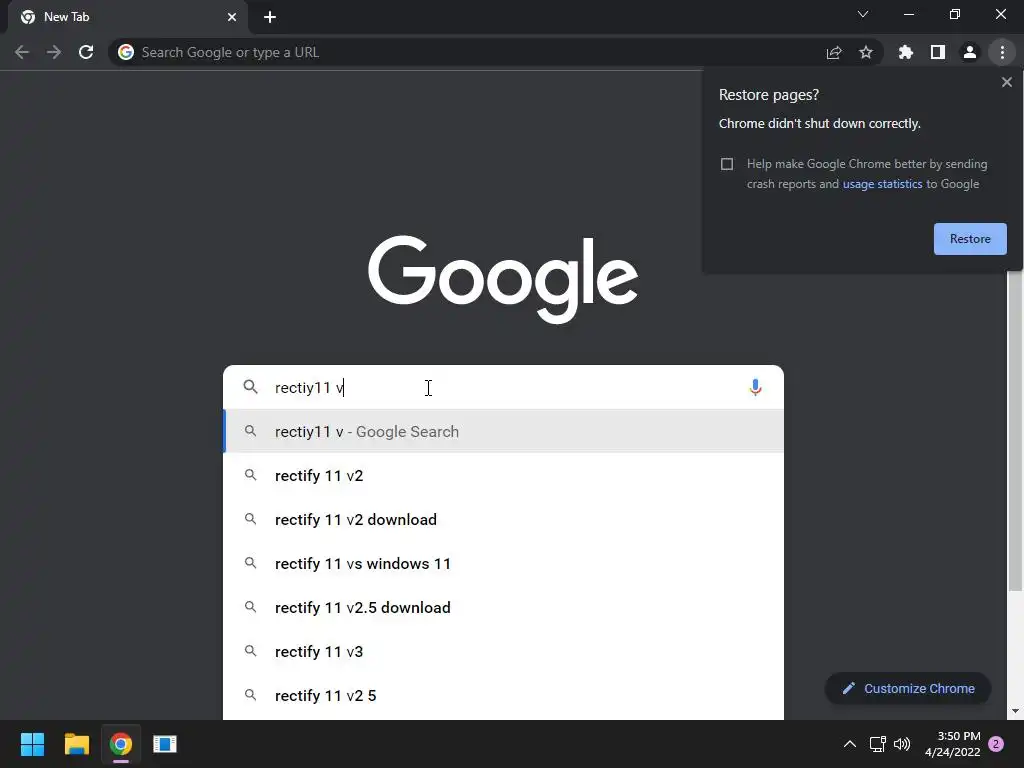Open the blue app taskbar icon

(x=165, y=744)
